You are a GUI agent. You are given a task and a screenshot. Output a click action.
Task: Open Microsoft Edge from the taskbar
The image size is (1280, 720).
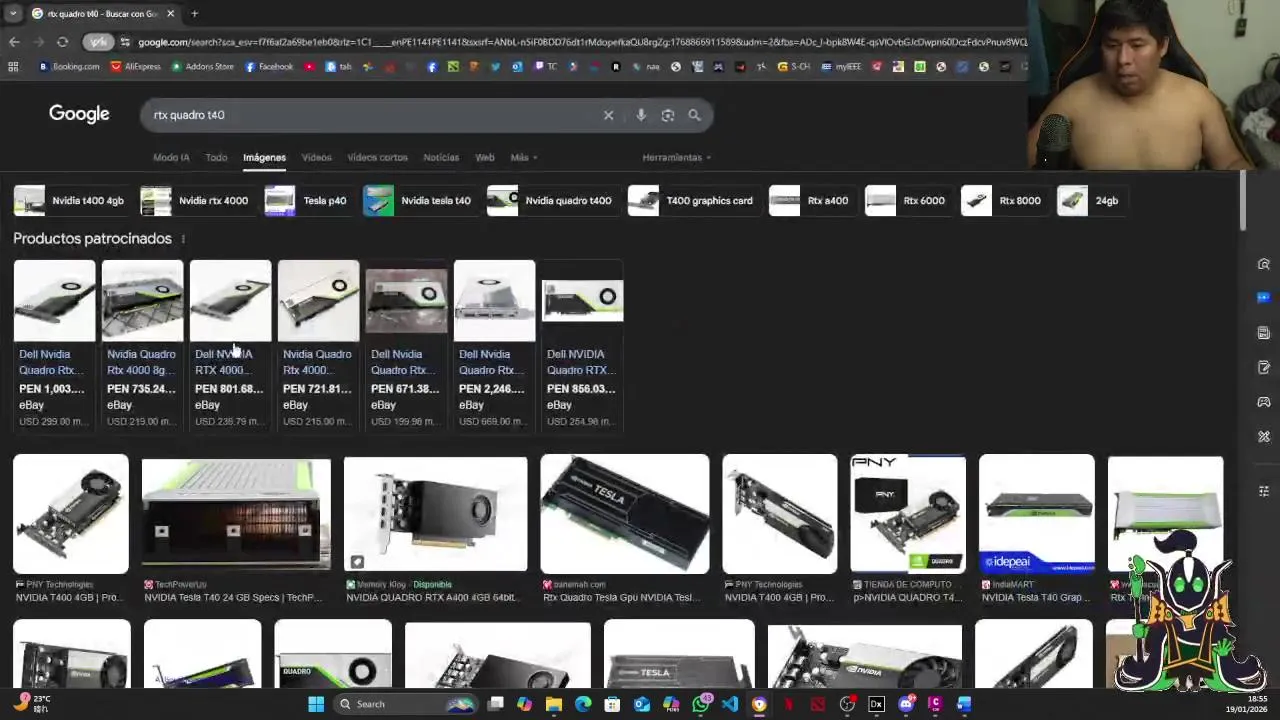click(583, 704)
